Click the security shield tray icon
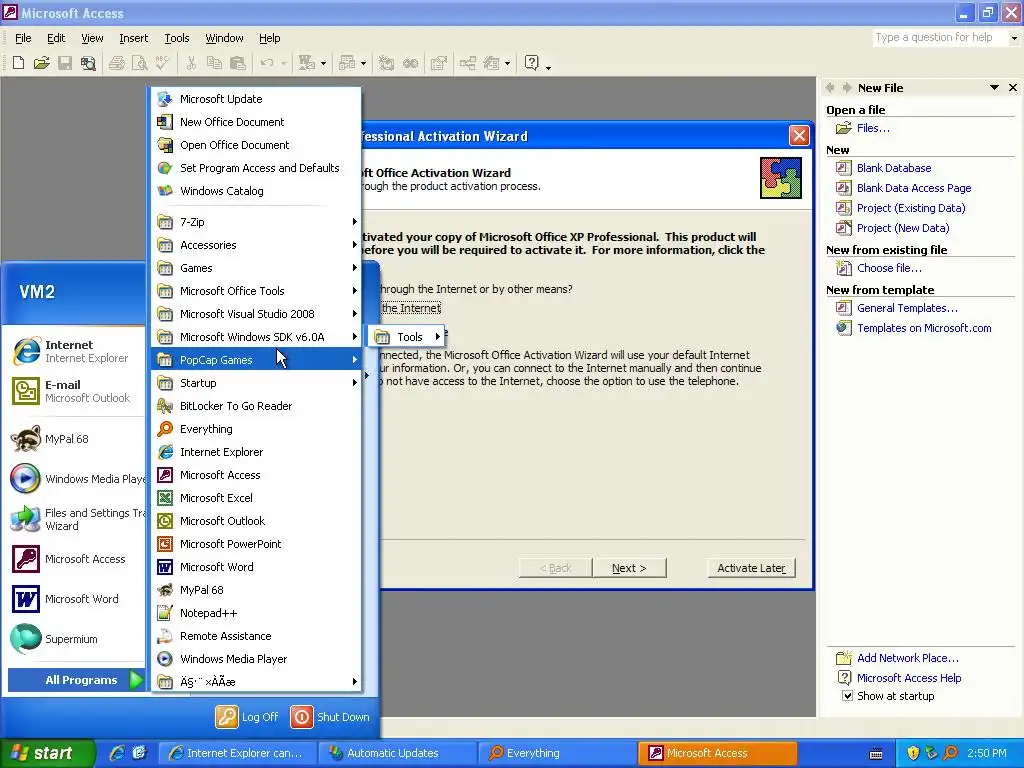Screen dimensions: 1024x768 tap(913, 753)
